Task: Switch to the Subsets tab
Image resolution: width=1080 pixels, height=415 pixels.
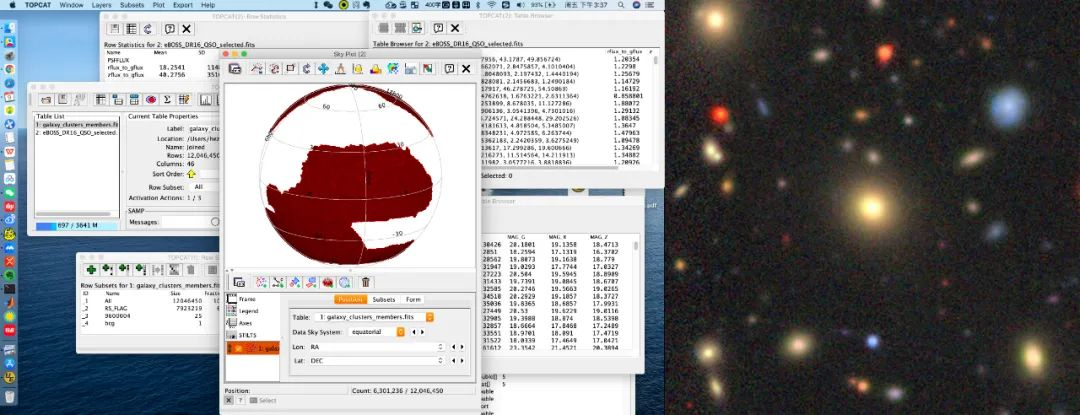Action: coord(383,300)
